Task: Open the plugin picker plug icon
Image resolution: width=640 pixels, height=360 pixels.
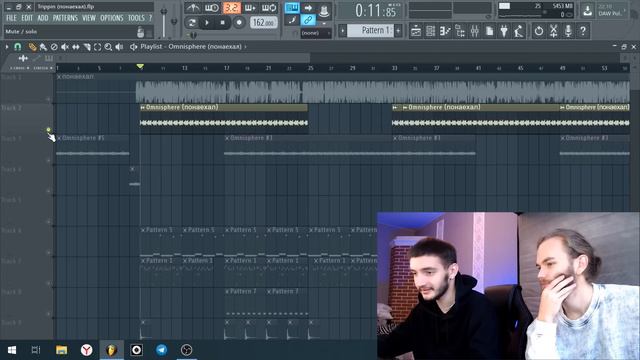Action: [x=504, y=31]
